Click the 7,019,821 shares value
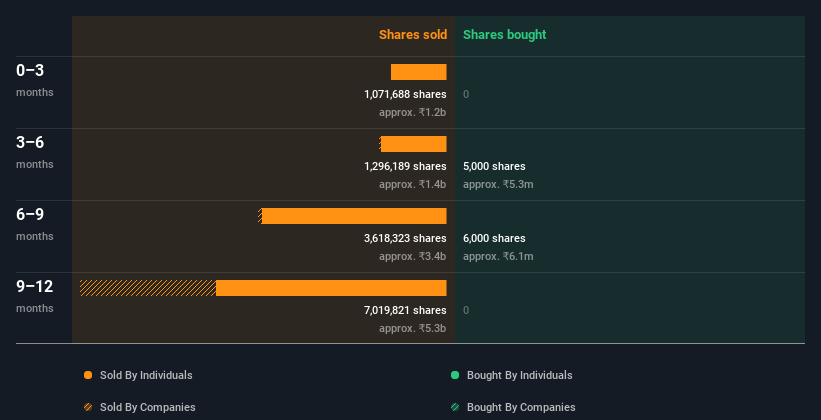 405,311
